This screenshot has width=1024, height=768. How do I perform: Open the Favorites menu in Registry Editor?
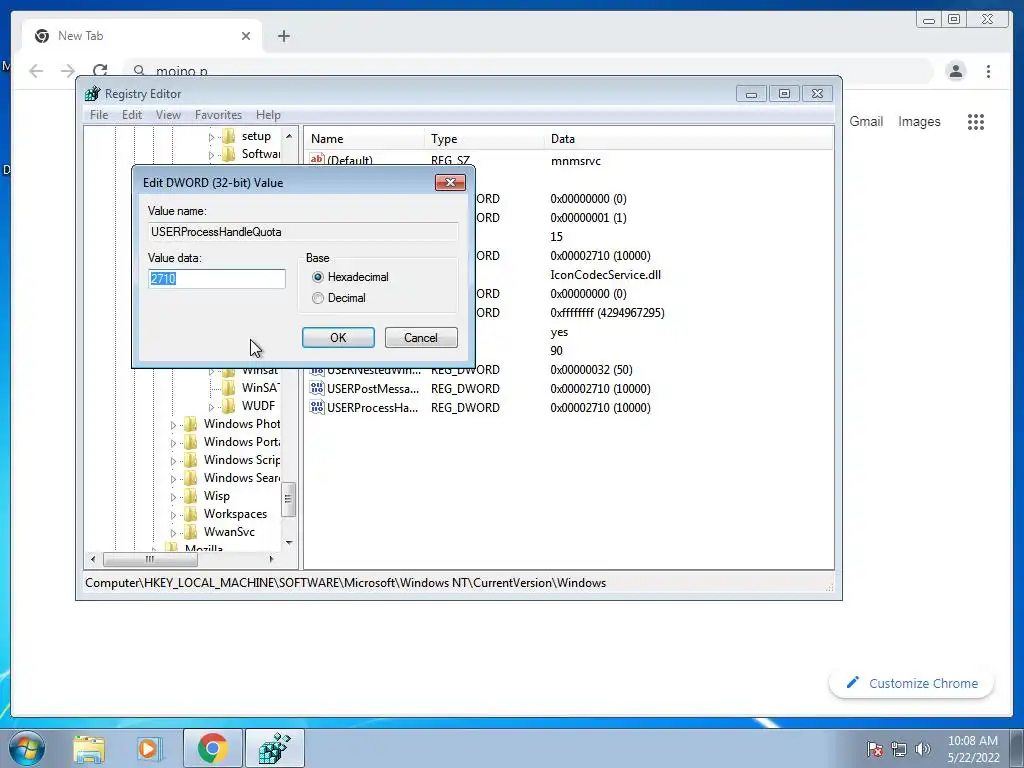(x=218, y=115)
